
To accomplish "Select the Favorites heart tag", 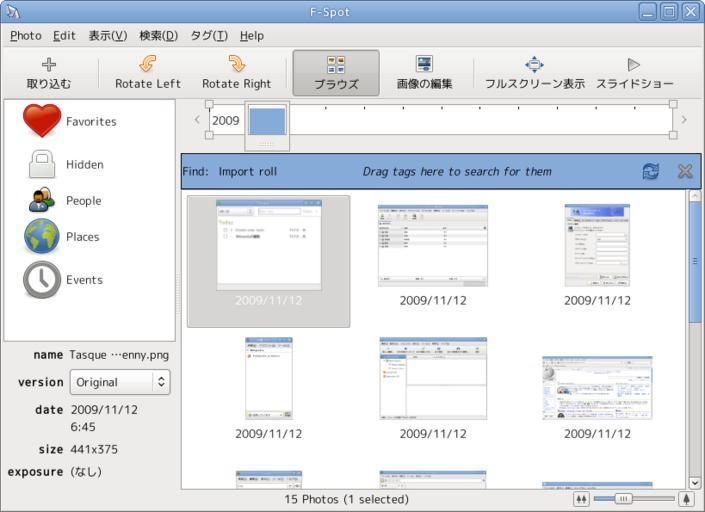I will pos(42,121).
